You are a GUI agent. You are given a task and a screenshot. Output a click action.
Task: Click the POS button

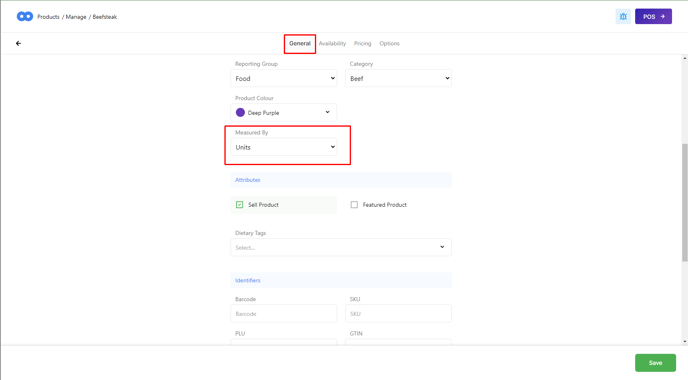[653, 17]
